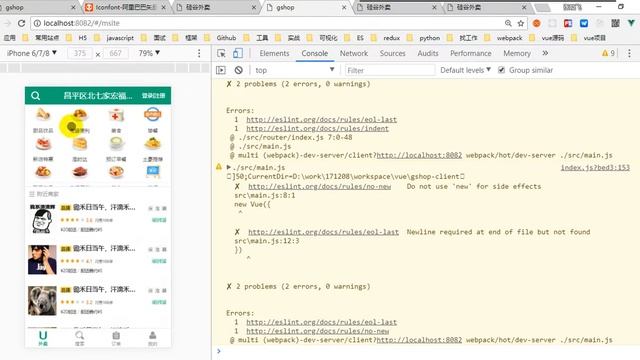640x360 pixels.
Task: Click the QR code extension icon
Action: pos(616,23)
